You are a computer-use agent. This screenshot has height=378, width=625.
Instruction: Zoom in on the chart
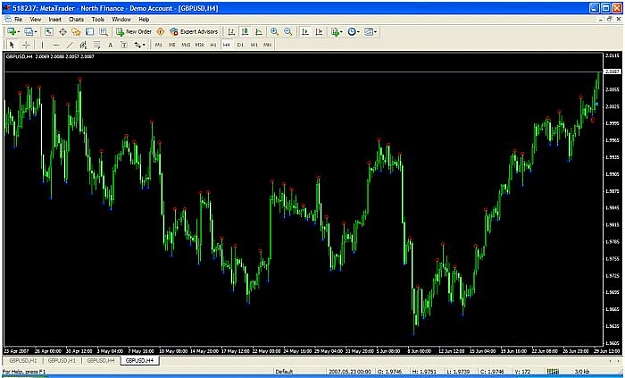[x=274, y=32]
